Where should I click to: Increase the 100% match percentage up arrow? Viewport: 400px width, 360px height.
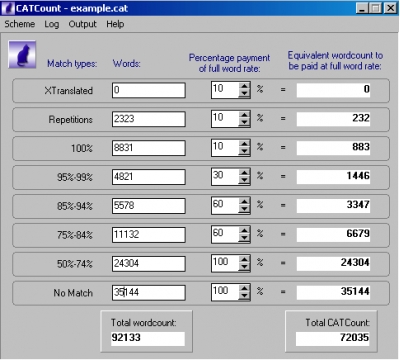pos(244,144)
